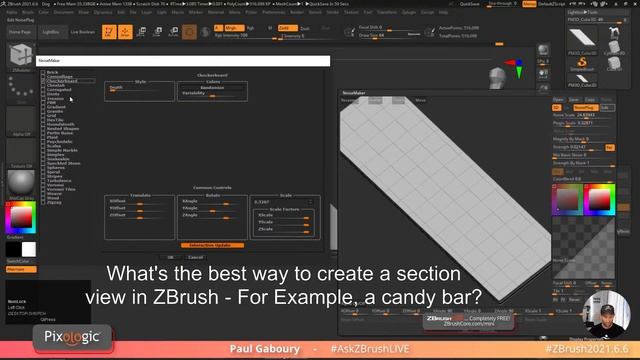Open the Color menu

point(44,12)
